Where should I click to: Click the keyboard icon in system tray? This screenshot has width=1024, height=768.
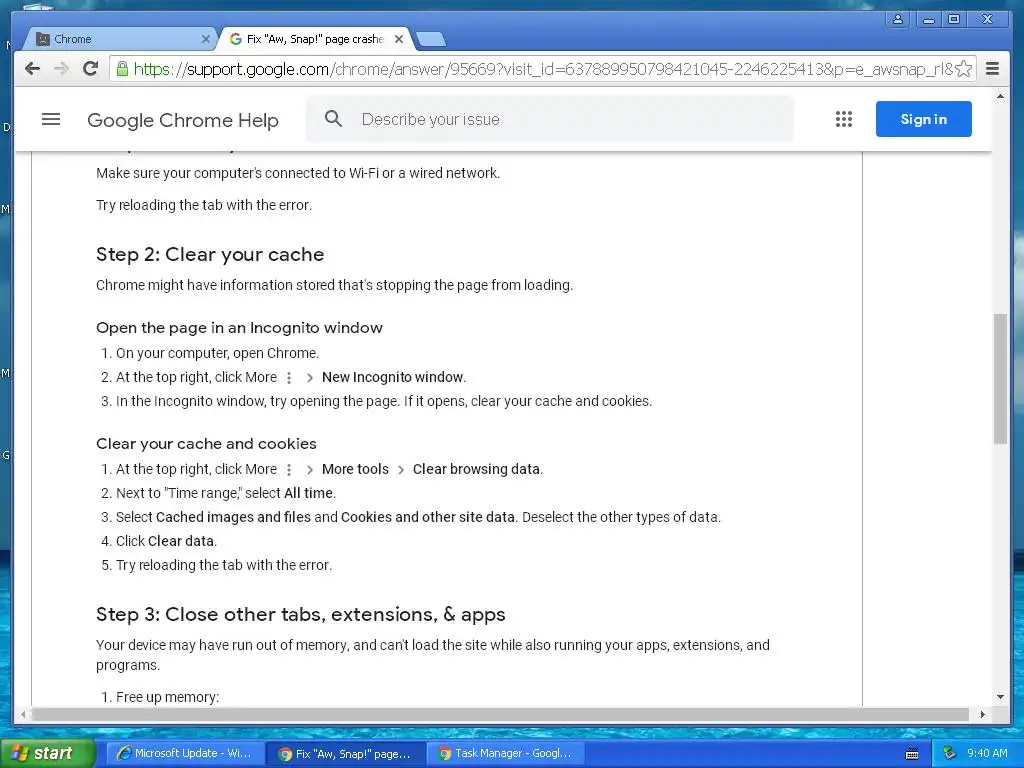912,754
